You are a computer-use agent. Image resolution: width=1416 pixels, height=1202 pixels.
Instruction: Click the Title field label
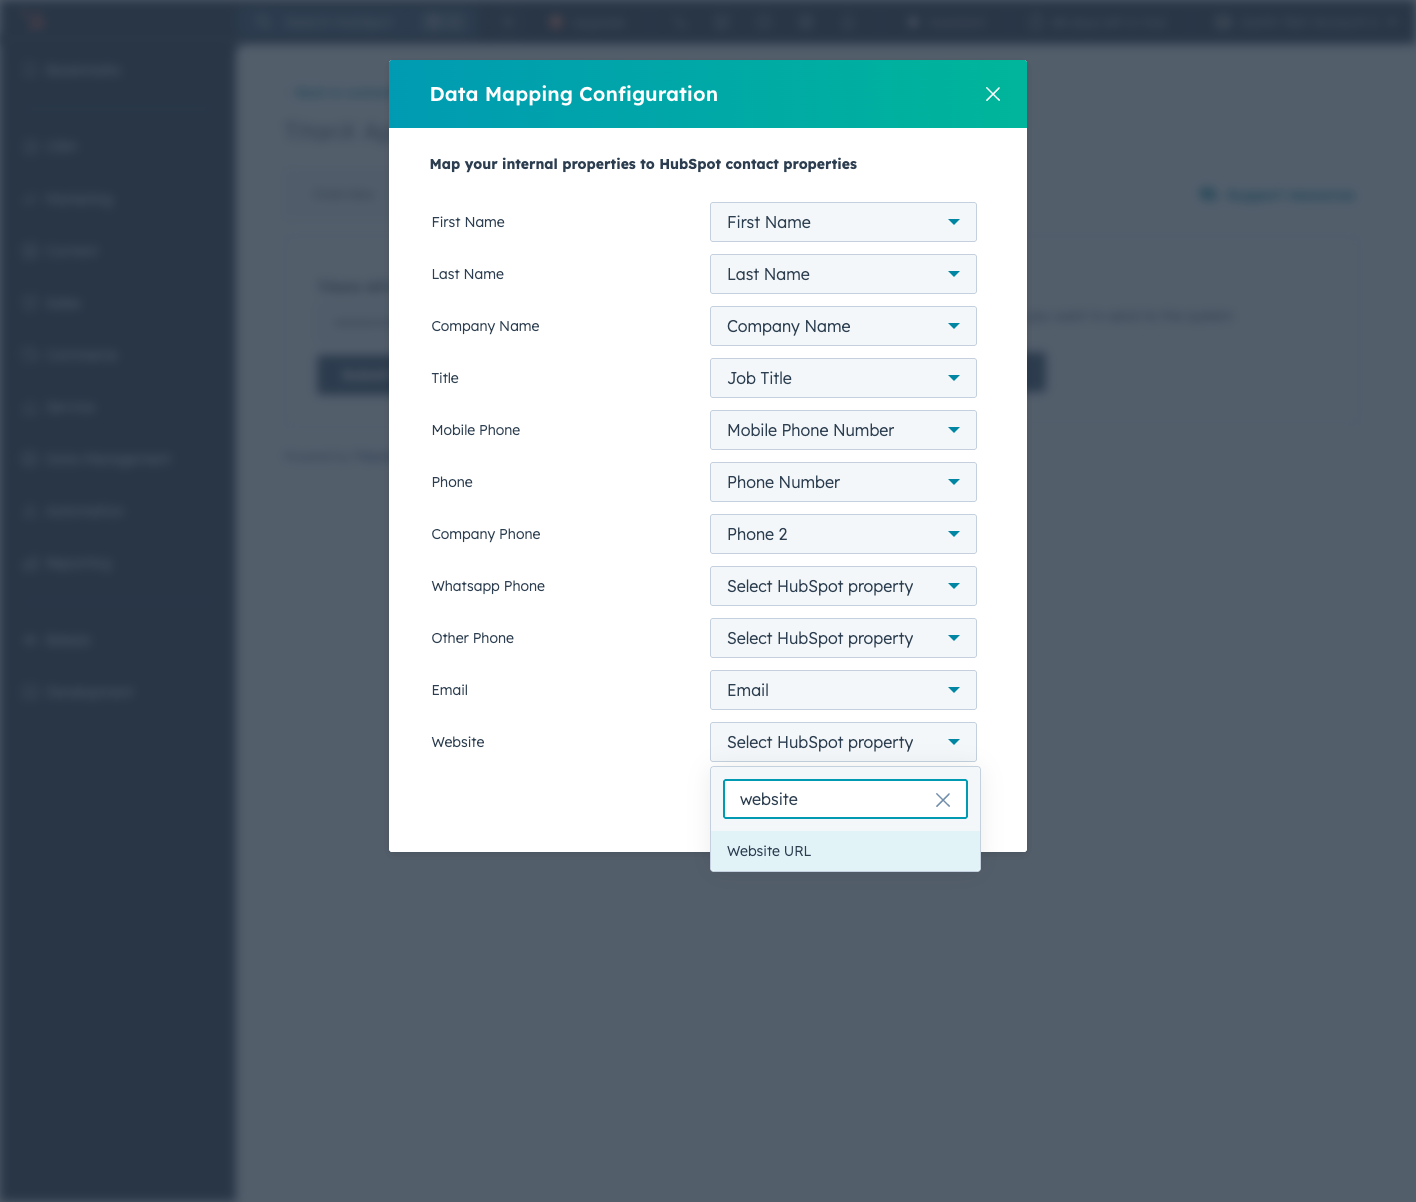point(445,378)
